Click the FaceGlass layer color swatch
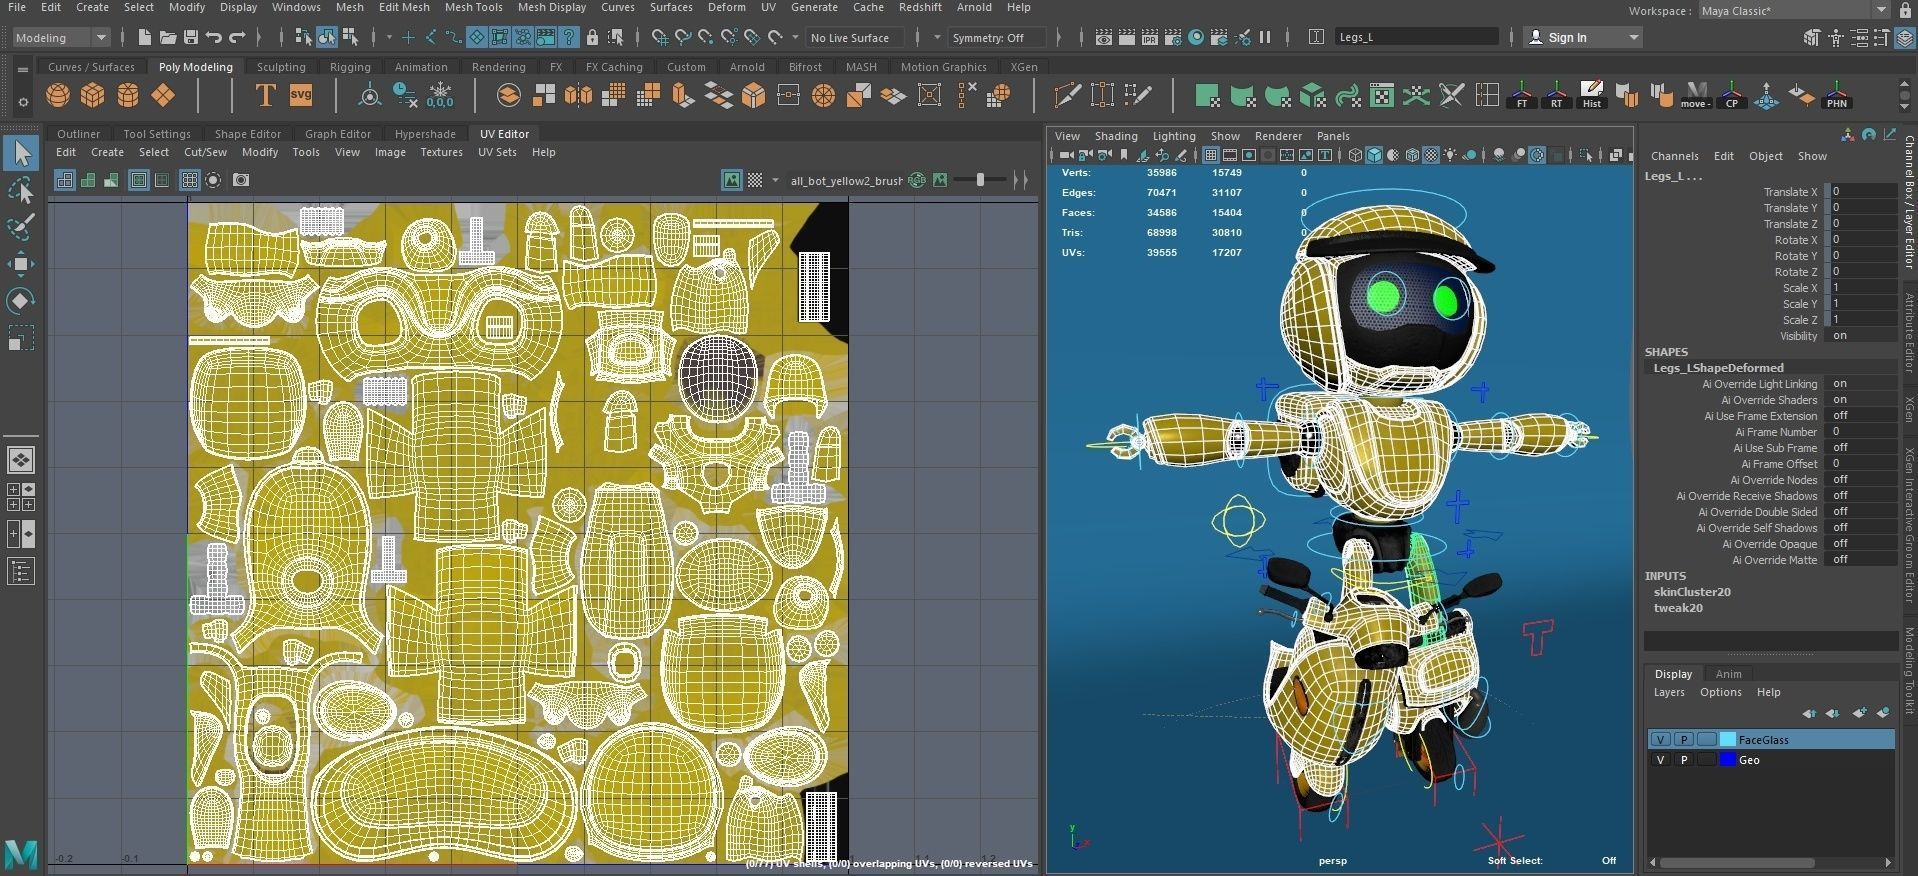This screenshot has width=1918, height=876. [x=1727, y=740]
